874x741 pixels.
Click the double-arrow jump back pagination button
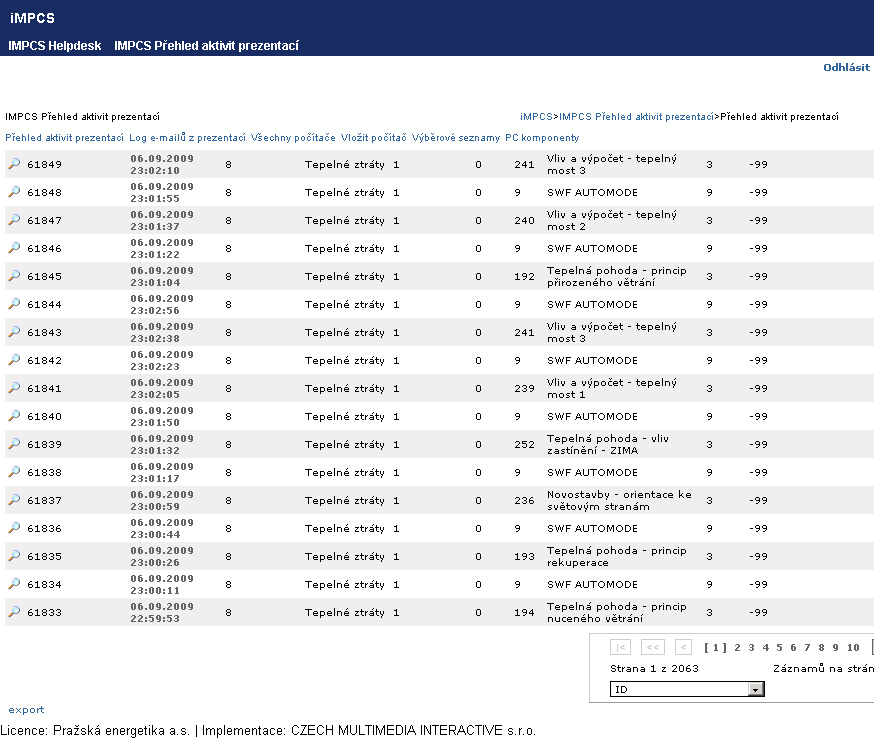pyautogui.click(x=653, y=647)
